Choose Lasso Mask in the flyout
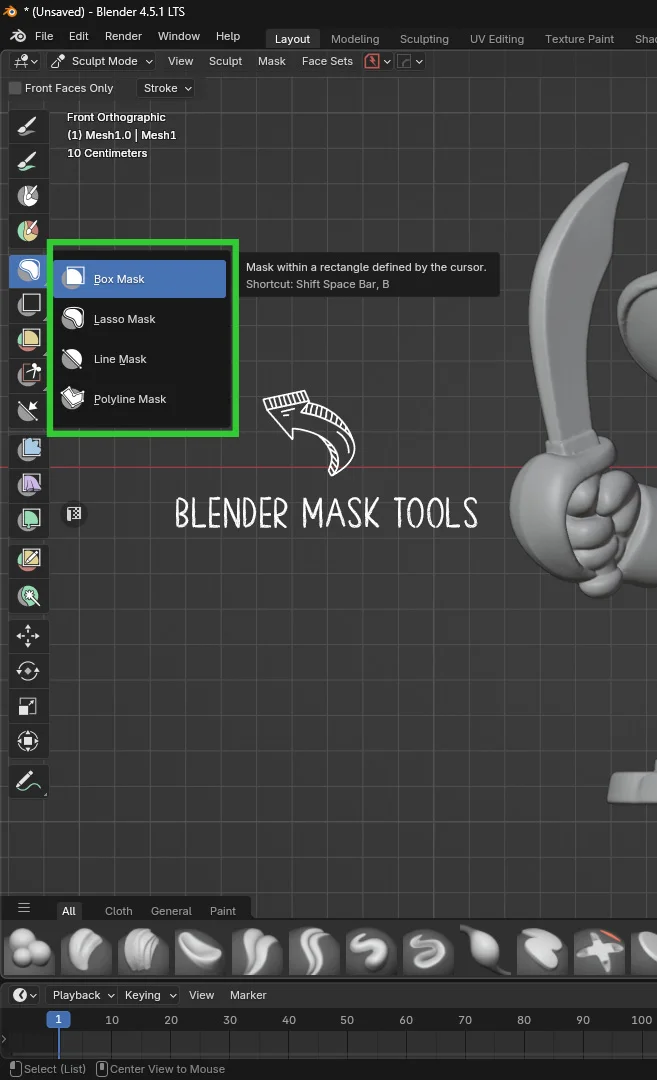Screen dimensions: 657x1080 pyautogui.click(x=140, y=319)
